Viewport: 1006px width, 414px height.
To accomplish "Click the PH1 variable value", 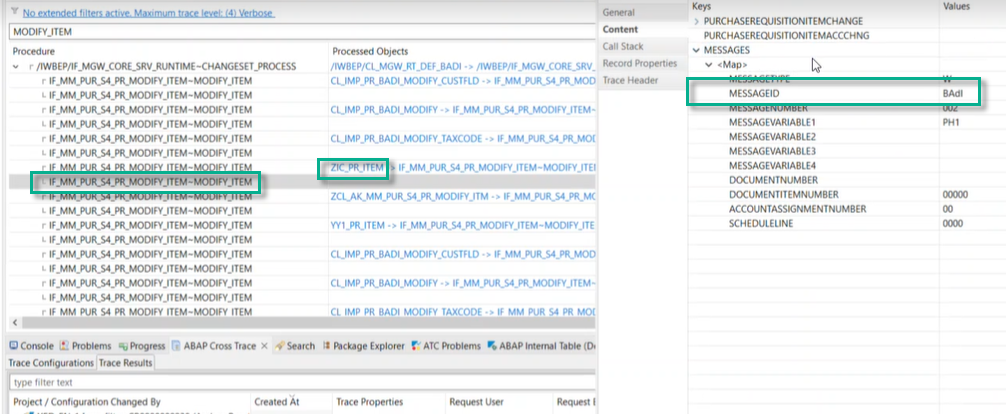I will tap(950, 122).
